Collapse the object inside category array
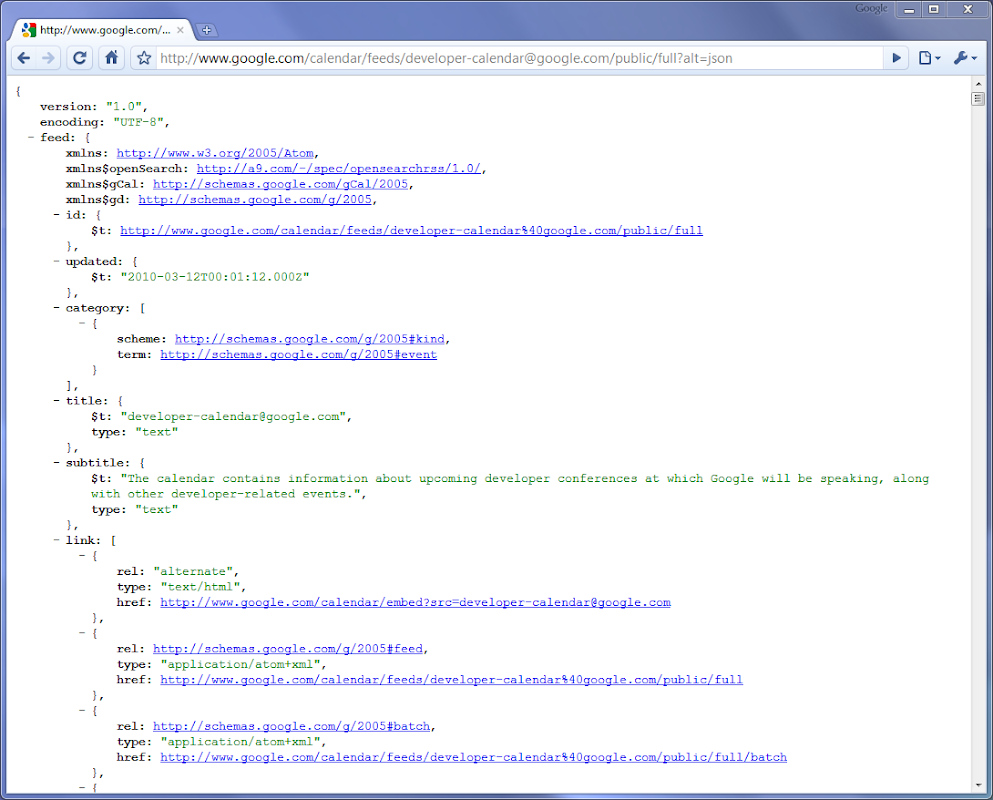 click(x=82, y=323)
